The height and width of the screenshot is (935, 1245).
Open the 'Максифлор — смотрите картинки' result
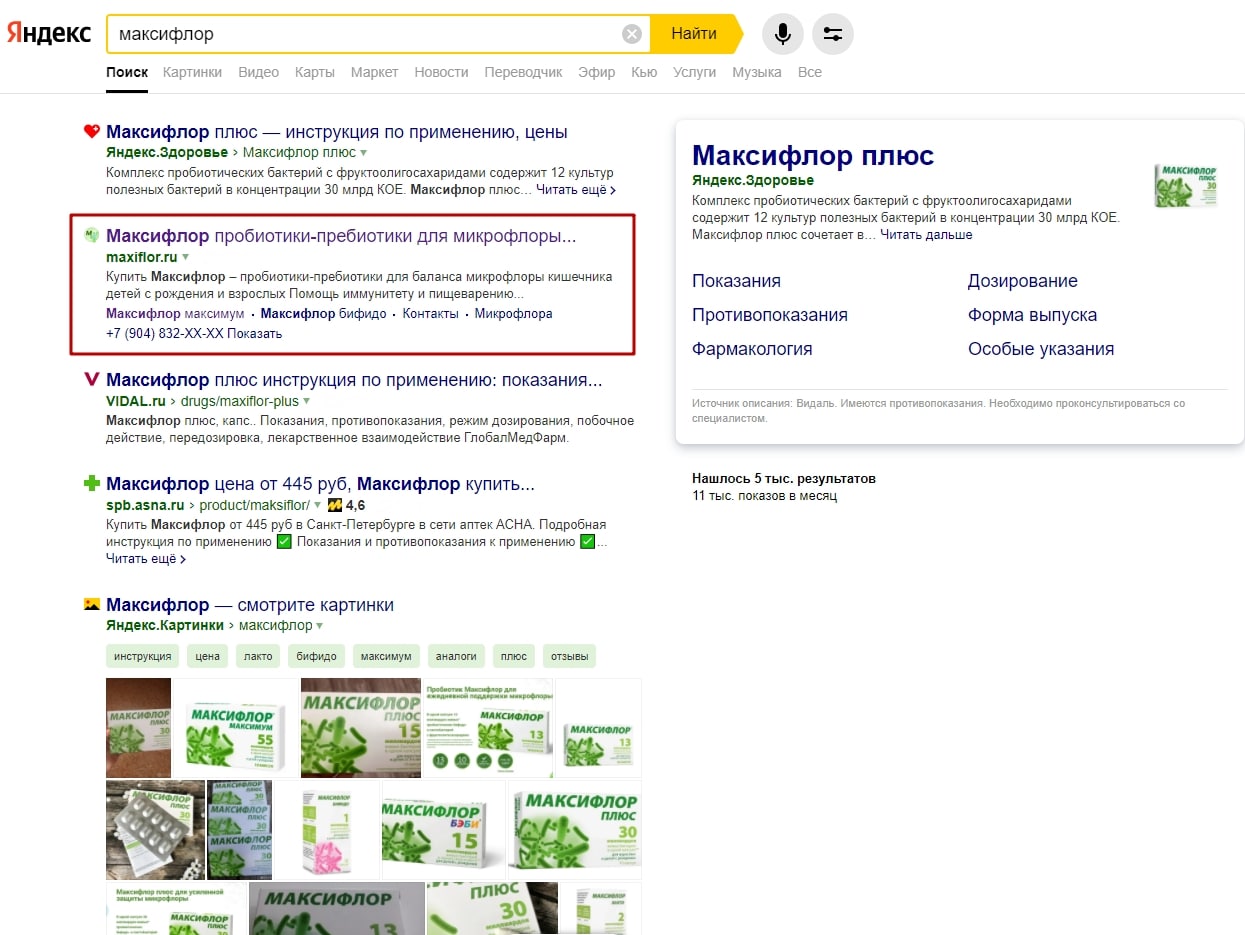point(250,605)
